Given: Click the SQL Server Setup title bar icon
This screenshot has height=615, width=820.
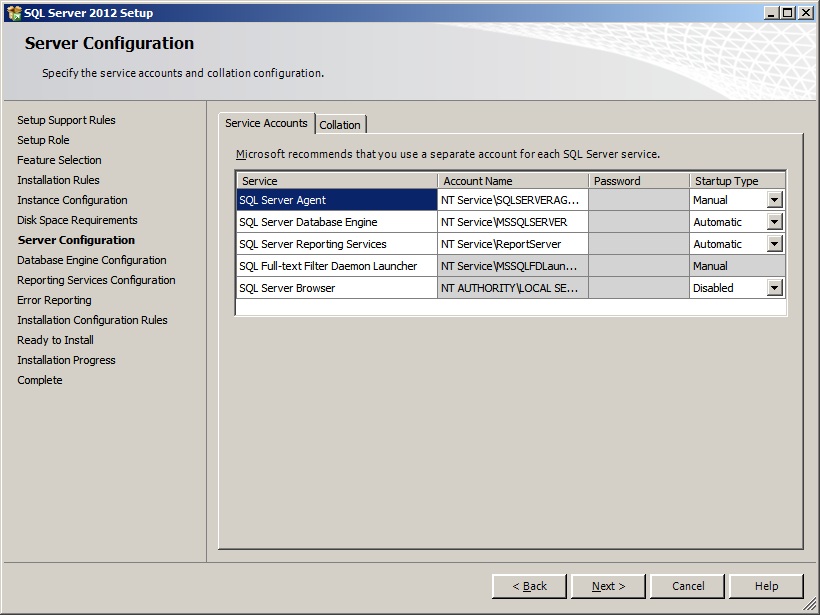Looking at the screenshot, I should coord(13,13).
